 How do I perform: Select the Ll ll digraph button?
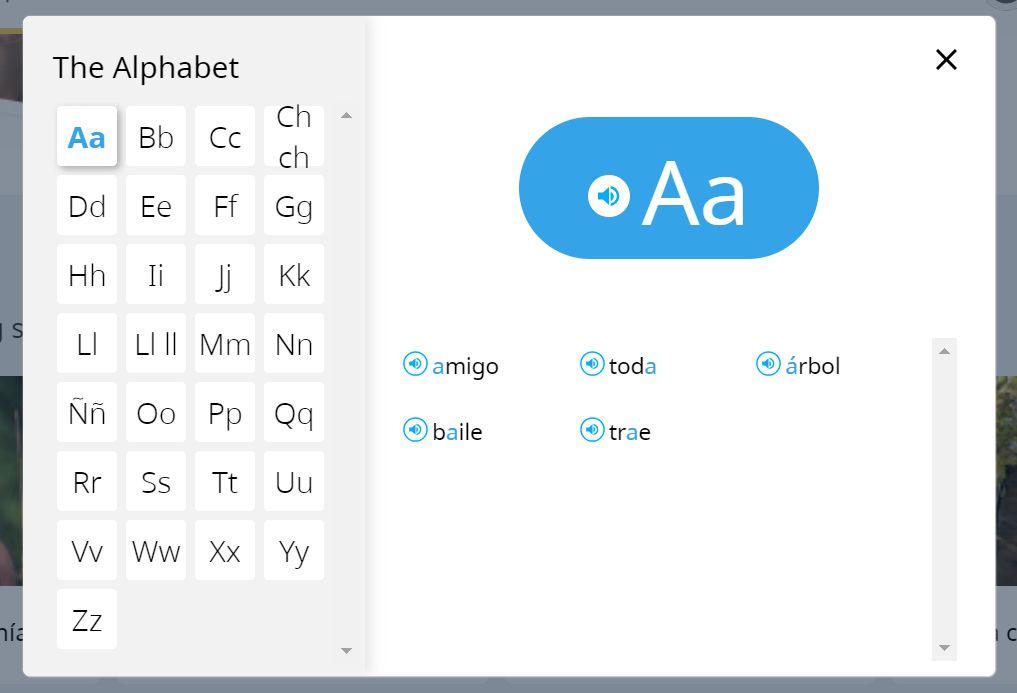point(155,343)
